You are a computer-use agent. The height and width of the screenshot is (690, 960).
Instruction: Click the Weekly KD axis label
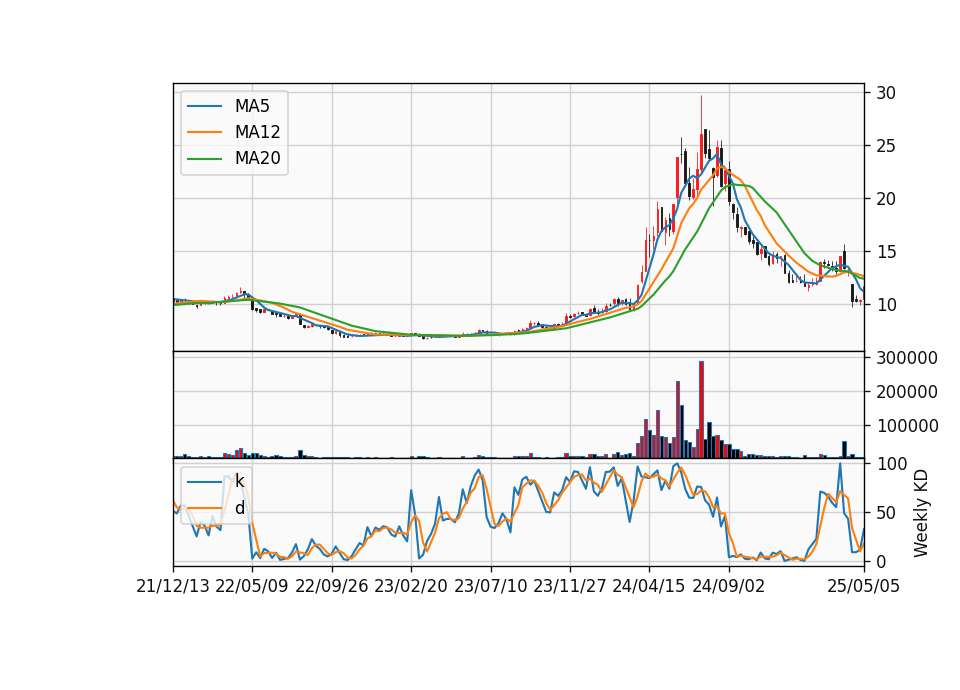(920, 514)
